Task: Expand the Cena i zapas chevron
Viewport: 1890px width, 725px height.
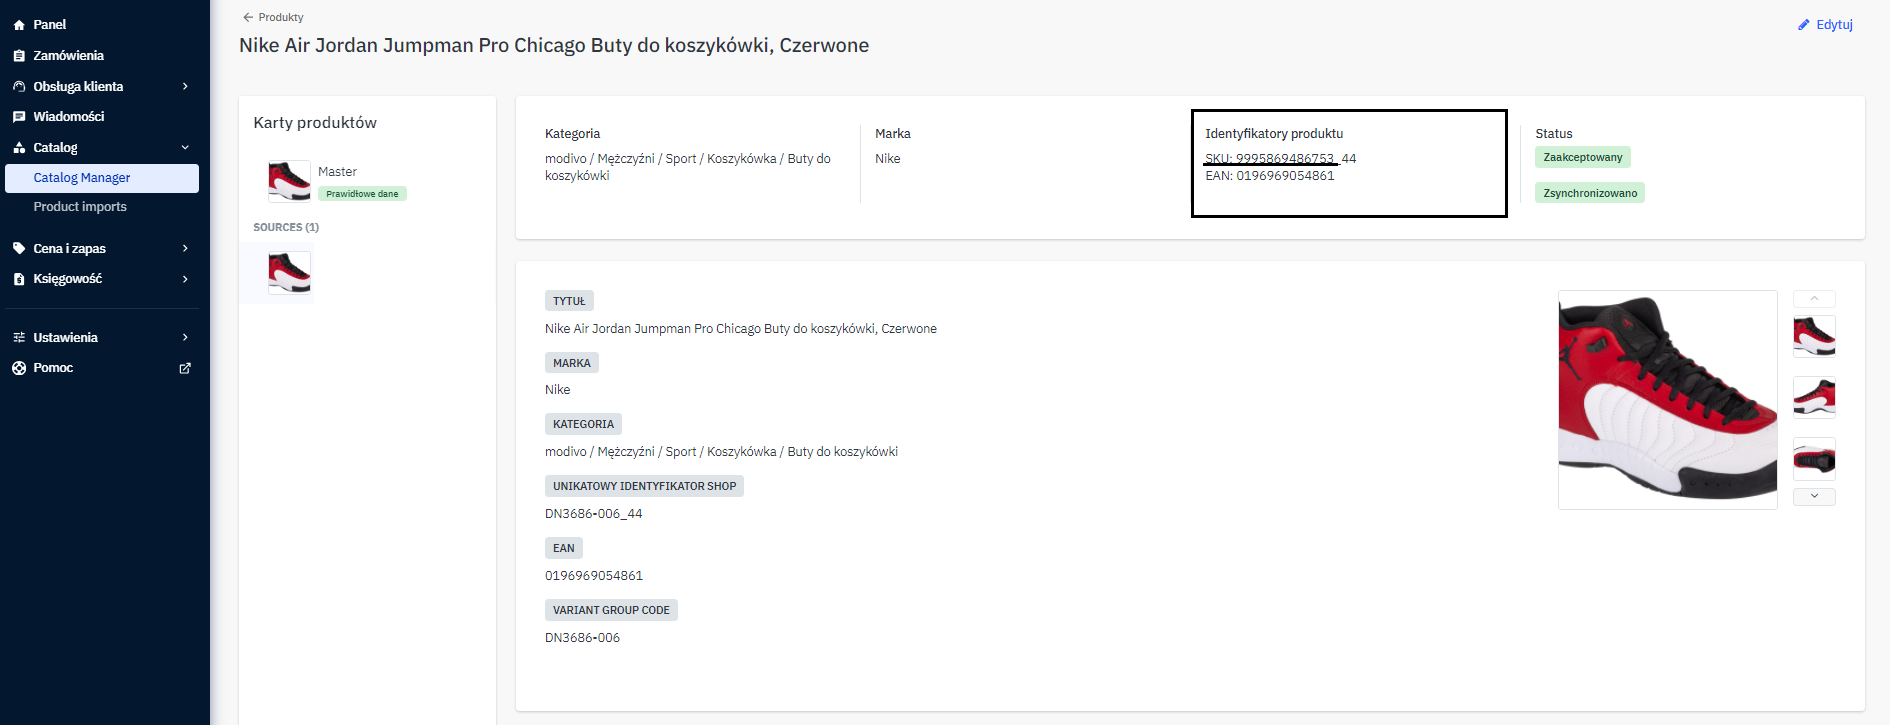Action: (x=185, y=248)
